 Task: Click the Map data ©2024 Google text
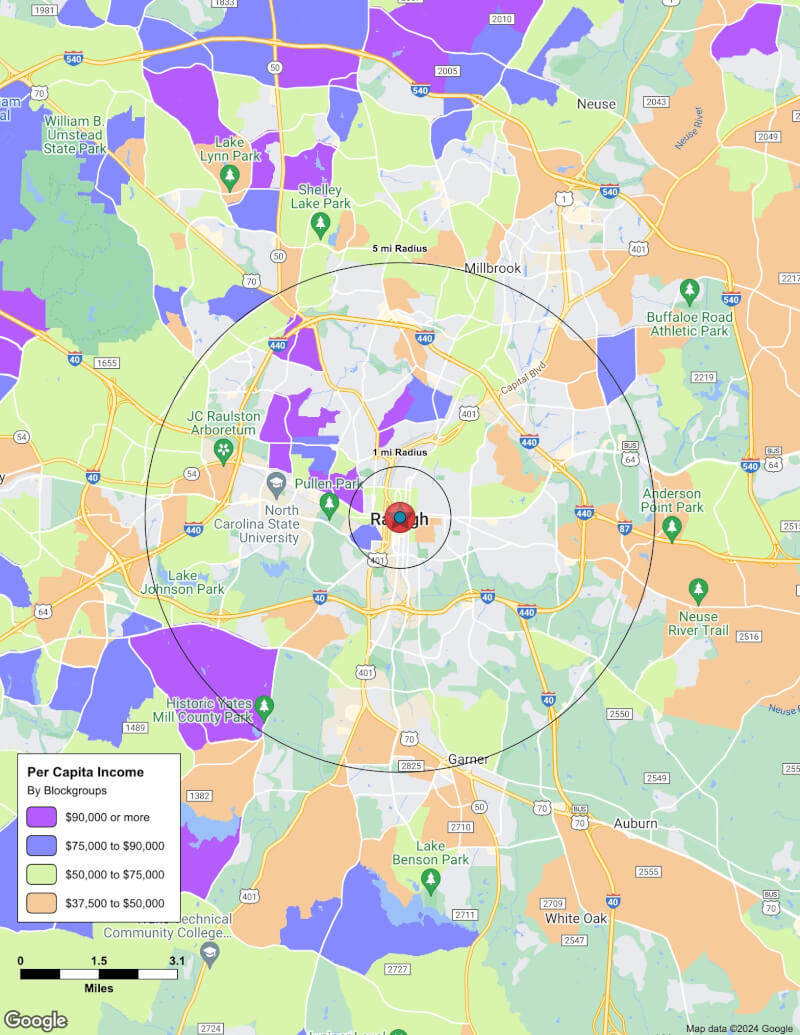point(738,1028)
